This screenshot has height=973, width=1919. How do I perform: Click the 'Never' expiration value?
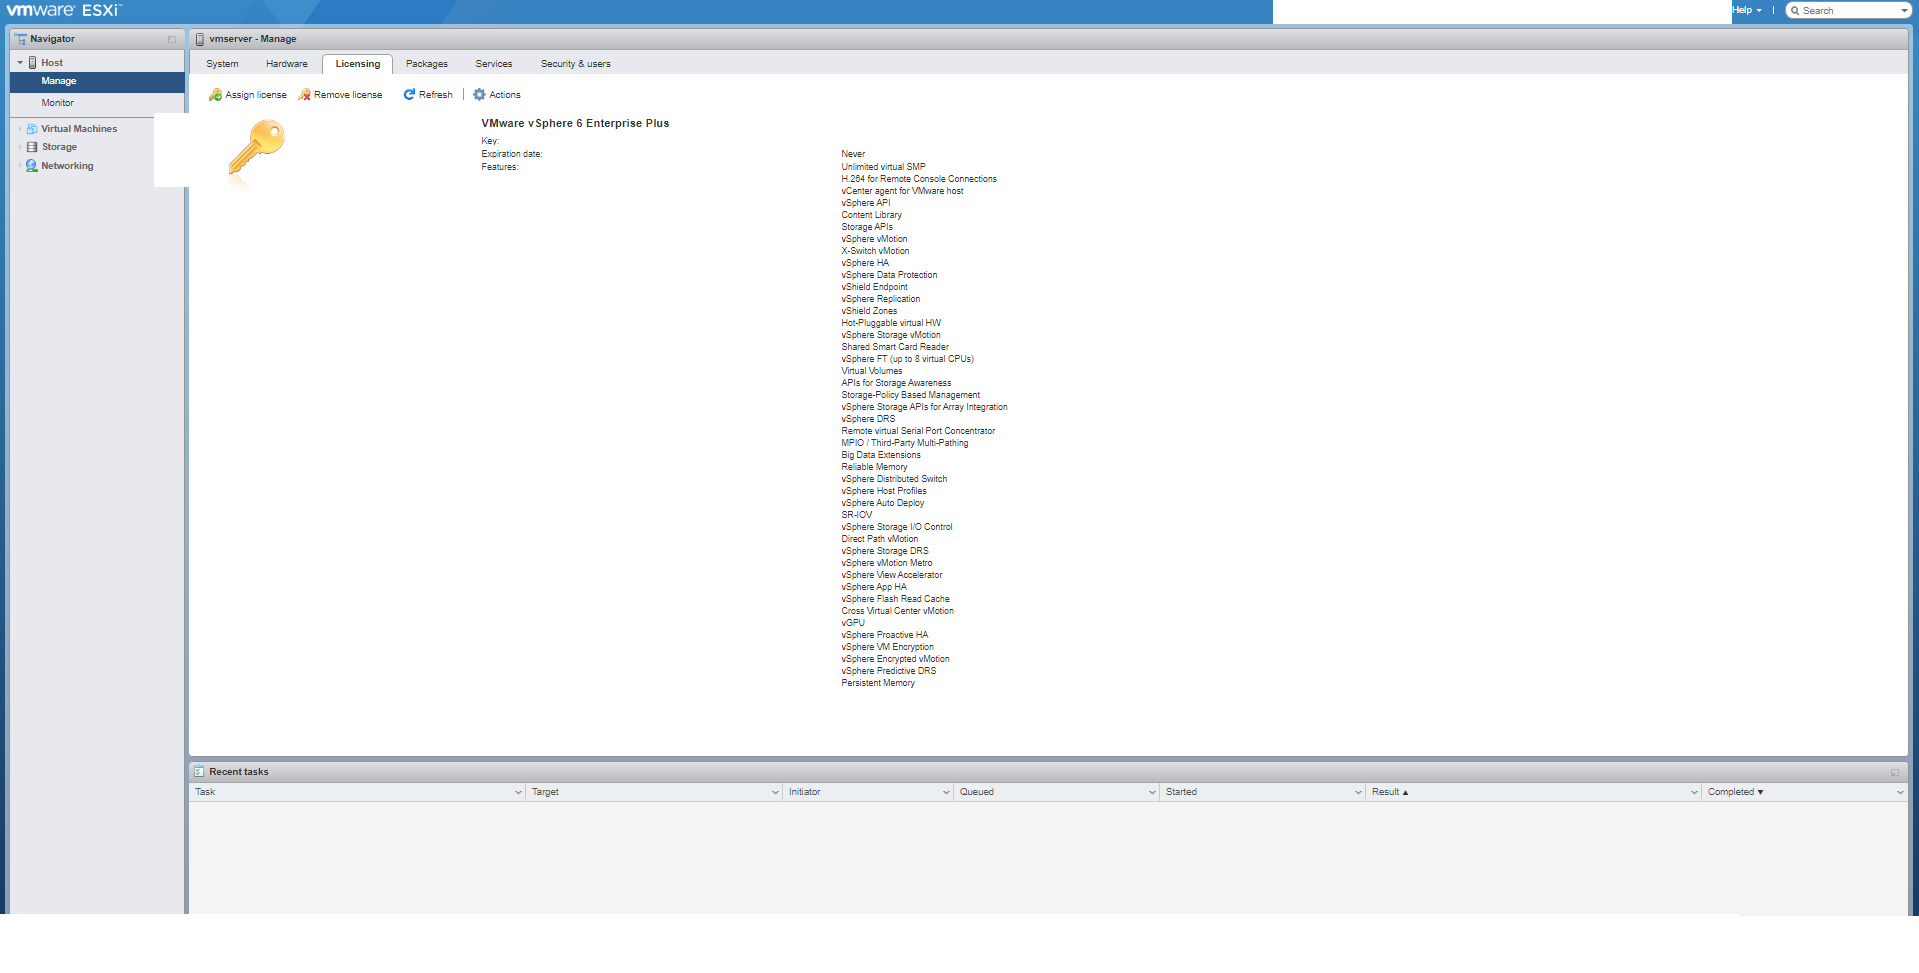tap(853, 154)
